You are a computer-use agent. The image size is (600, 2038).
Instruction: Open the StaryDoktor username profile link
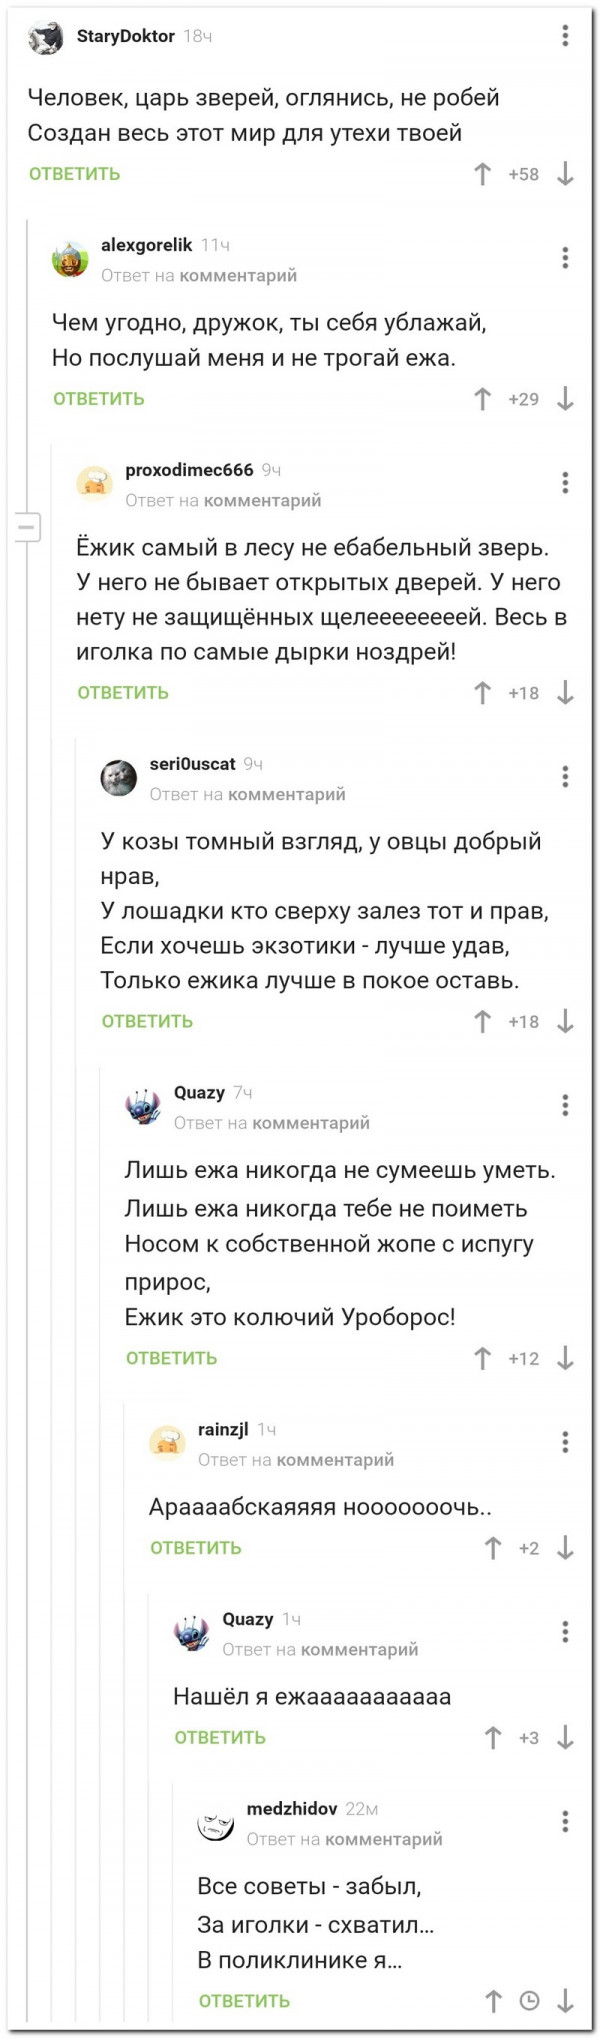pyautogui.click(x=125, y=36)
